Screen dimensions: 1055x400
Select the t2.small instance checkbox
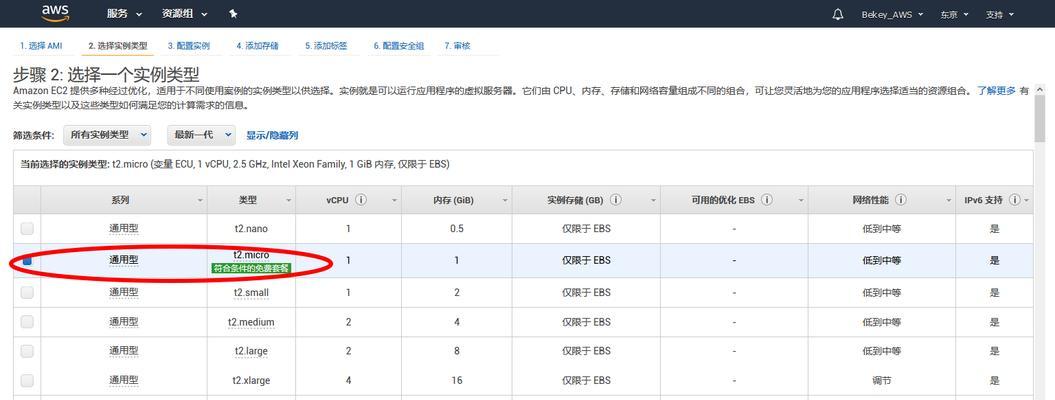click(x=27, y=292)
